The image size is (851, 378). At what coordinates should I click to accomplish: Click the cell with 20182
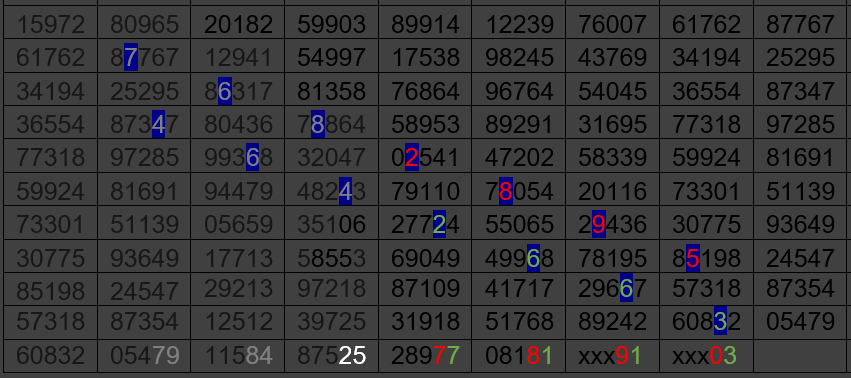238,23
